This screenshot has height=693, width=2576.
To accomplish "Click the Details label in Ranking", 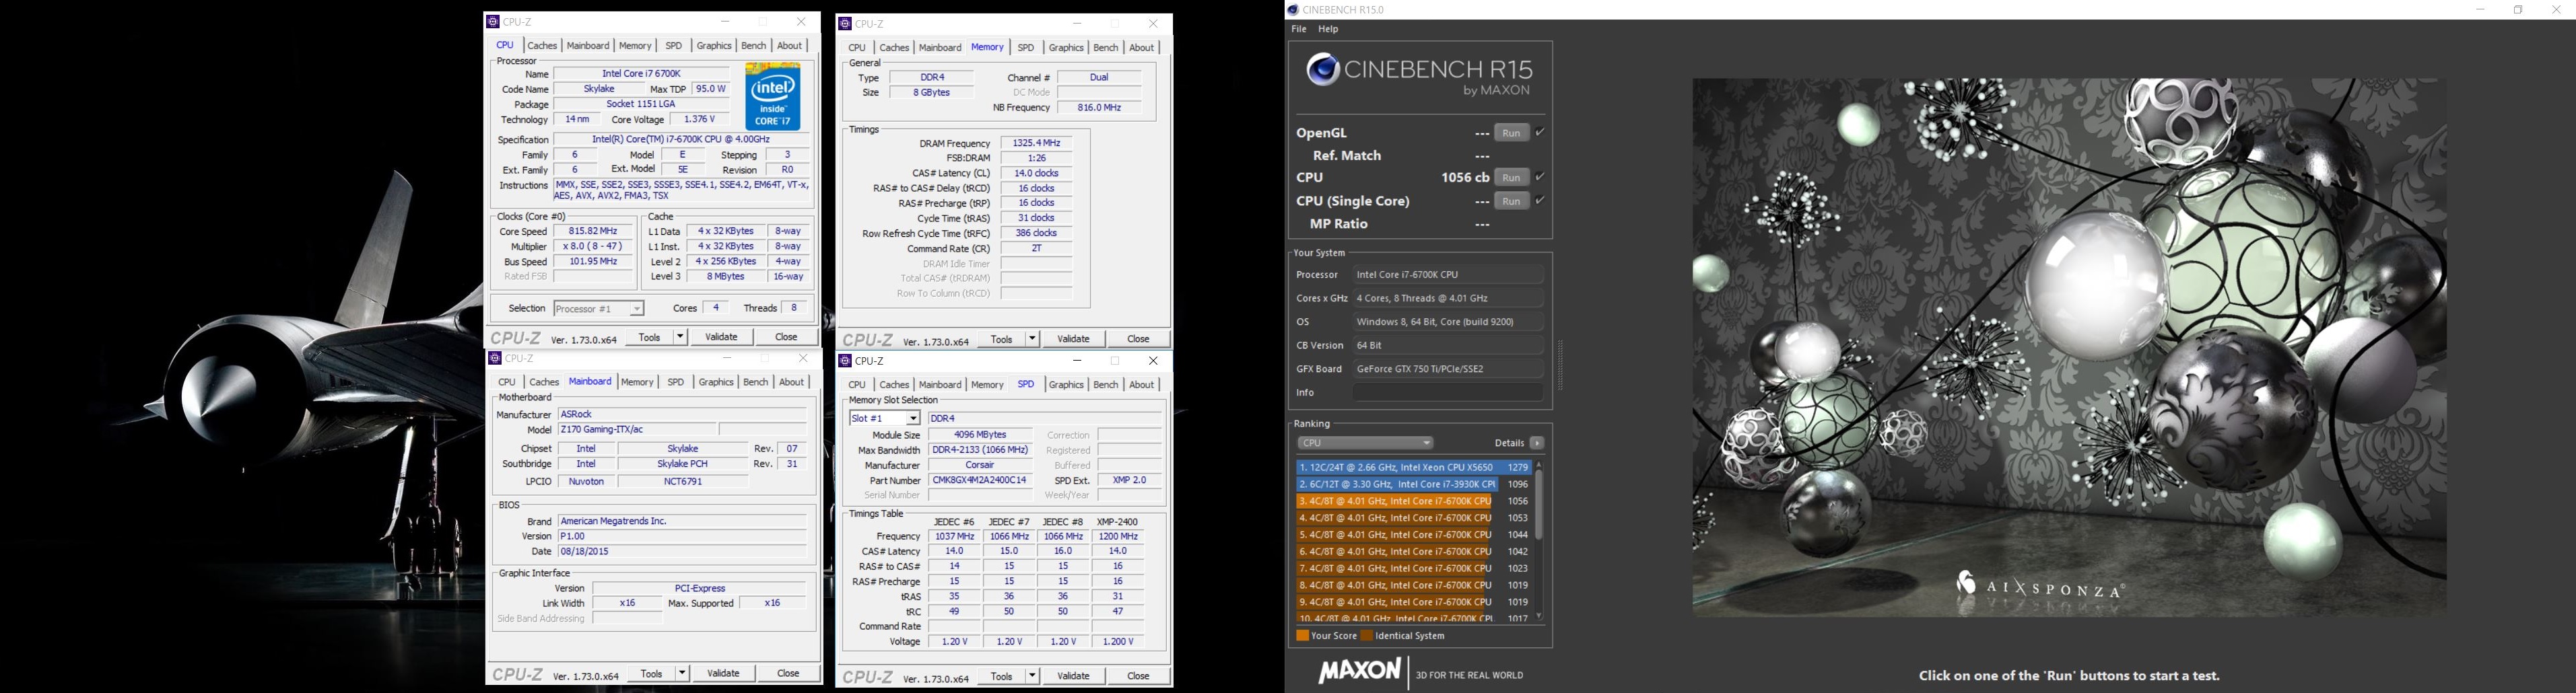I will (1509, 443).
